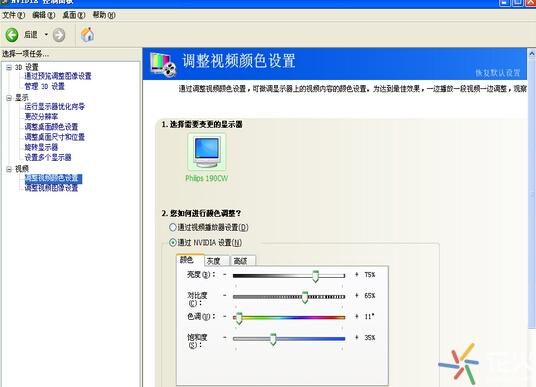
Task: Collapse the 显示 tree node
Action: tap(9, 98)
